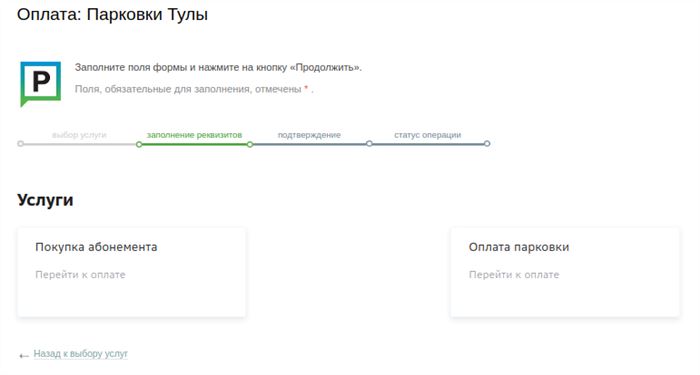Select the статус операции progress step
Screen dimensions: 700x375
[x=427, y=135]
